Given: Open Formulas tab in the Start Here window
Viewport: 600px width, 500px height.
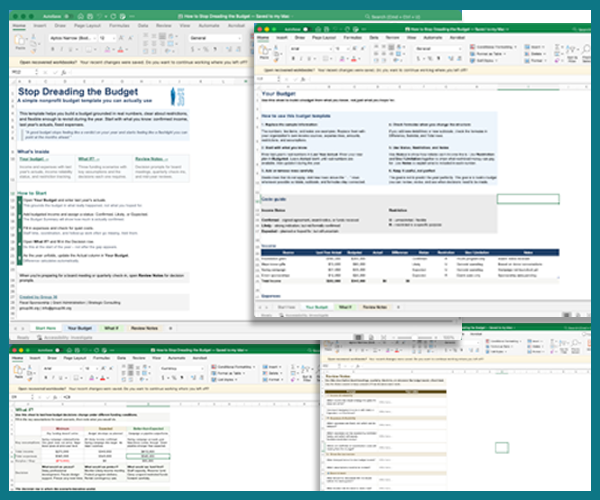Looking at the screenshot, I should click(119, 26).
